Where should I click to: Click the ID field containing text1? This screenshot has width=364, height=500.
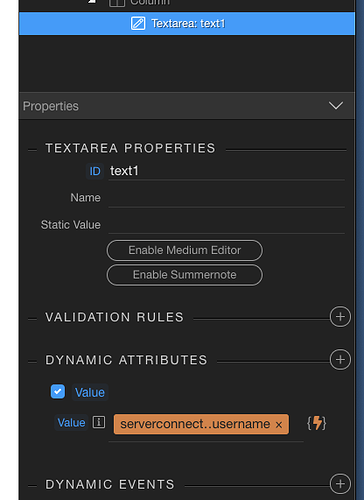[227, 171]
